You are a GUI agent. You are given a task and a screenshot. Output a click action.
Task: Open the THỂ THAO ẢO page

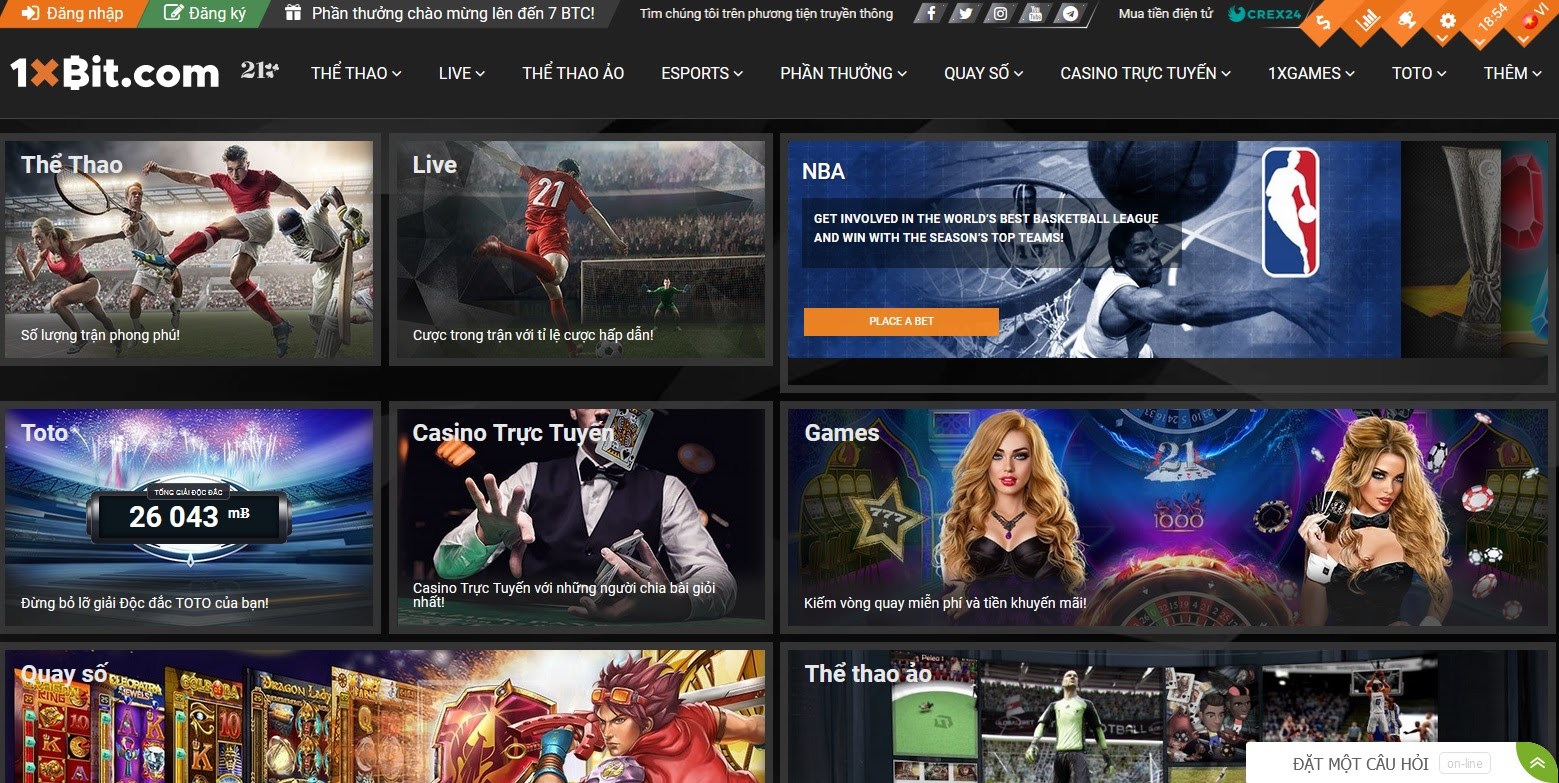[573, 73]
